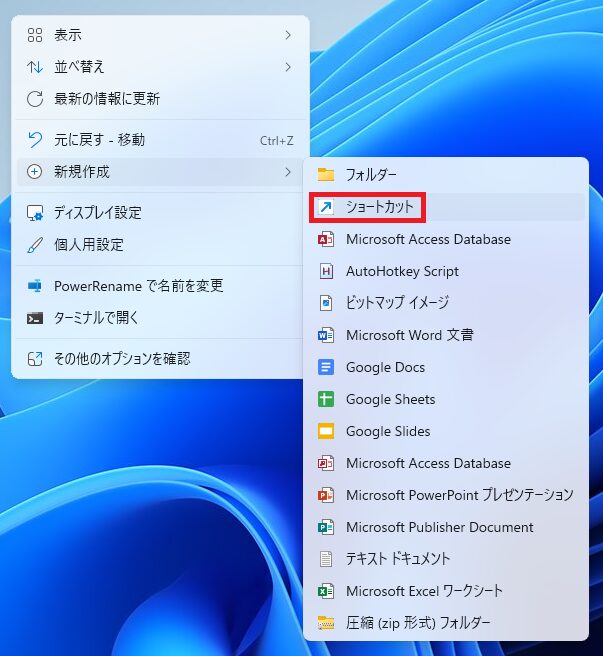Click the テキスト ドキュメント page icon

coord(326,559)
